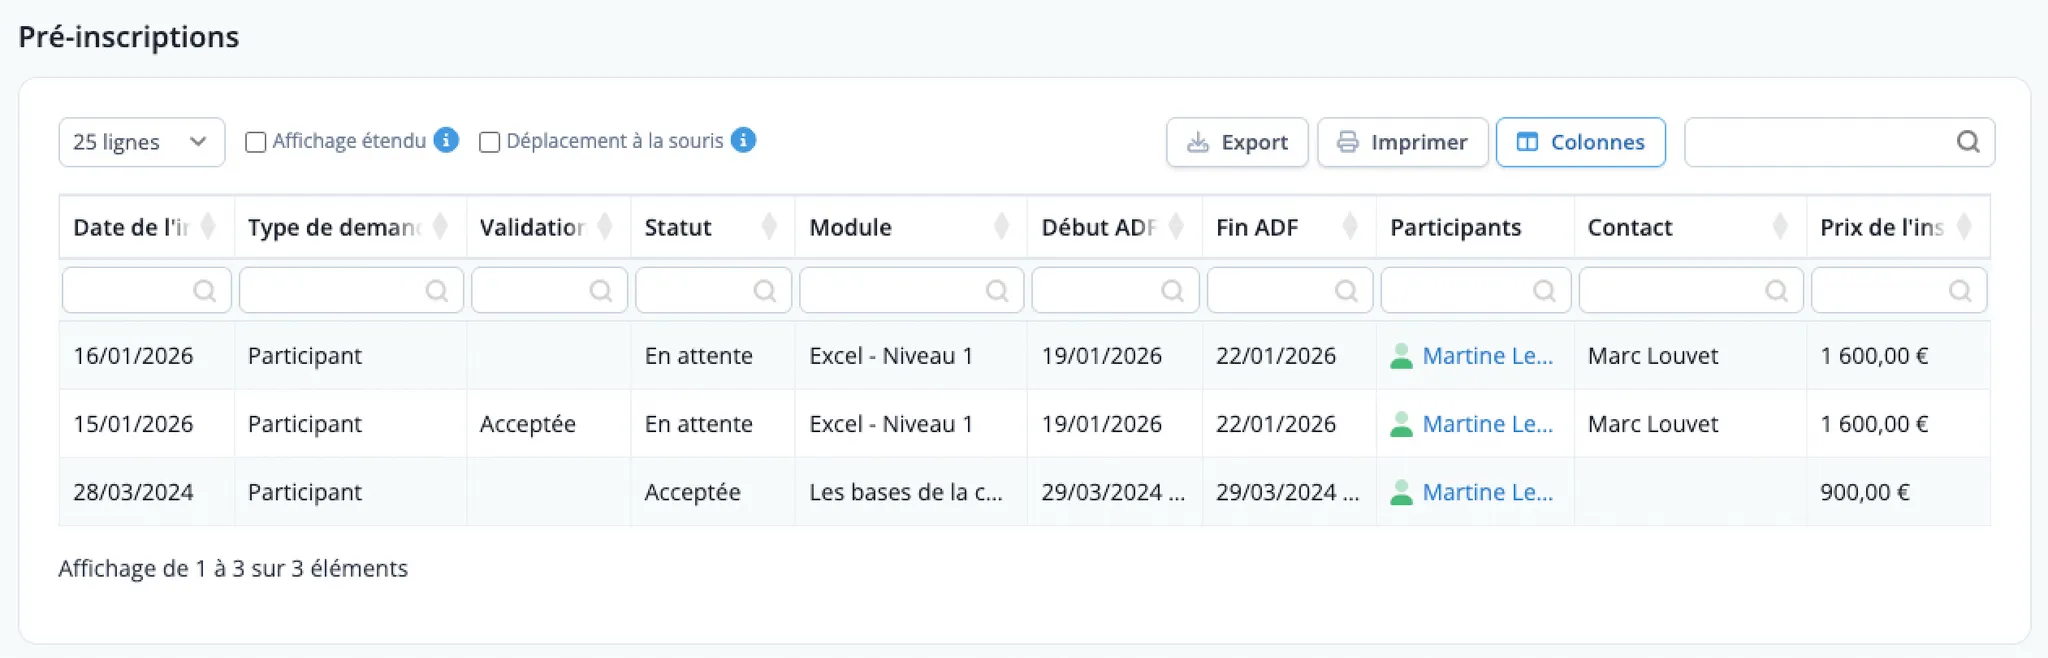Click the Statut column header label
2048x658 pixels.
(x=678, y=228)
